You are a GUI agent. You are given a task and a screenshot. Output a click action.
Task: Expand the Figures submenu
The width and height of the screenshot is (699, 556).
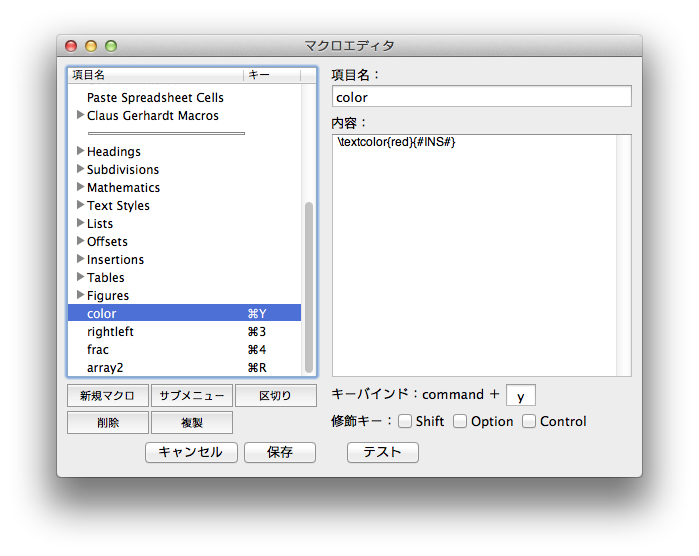pyautogui.click(x=80, y=295)
